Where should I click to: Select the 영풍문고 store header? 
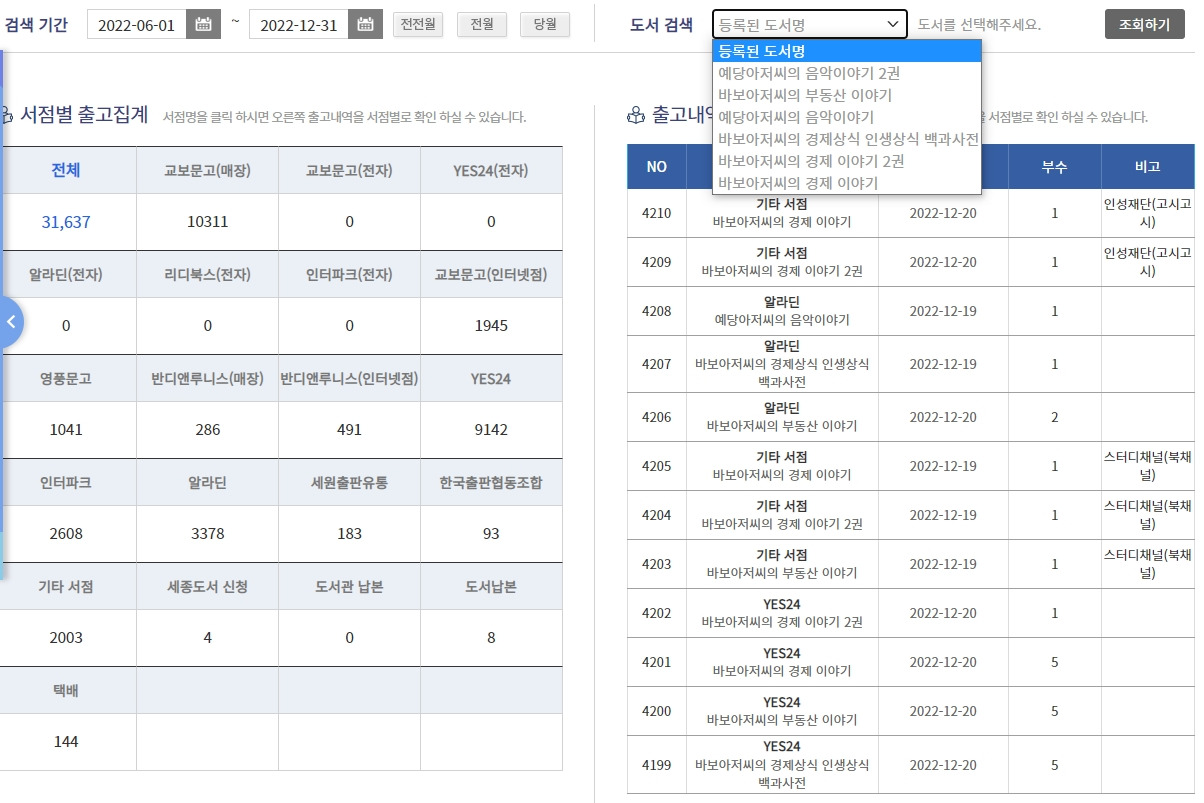click(66, 378)
